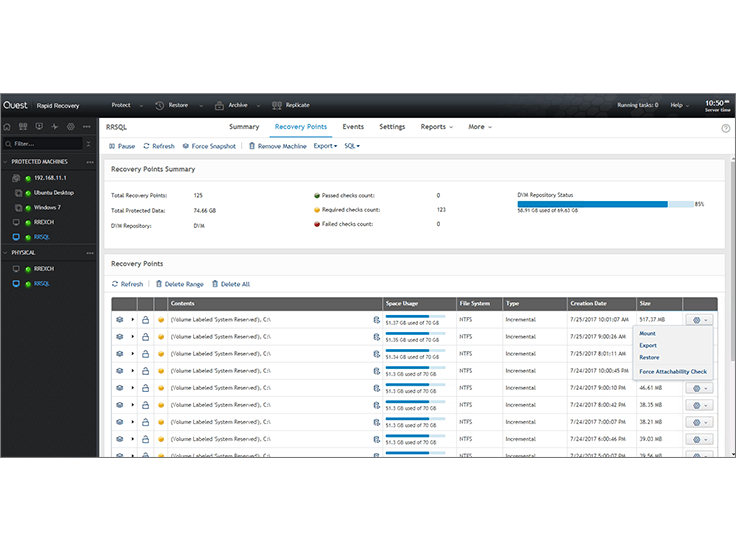Viewport: 736px width, 550px height.
Task: Click lock icon on 7/24/2017 9:00:10 PM row
Action: click(146, 388)
